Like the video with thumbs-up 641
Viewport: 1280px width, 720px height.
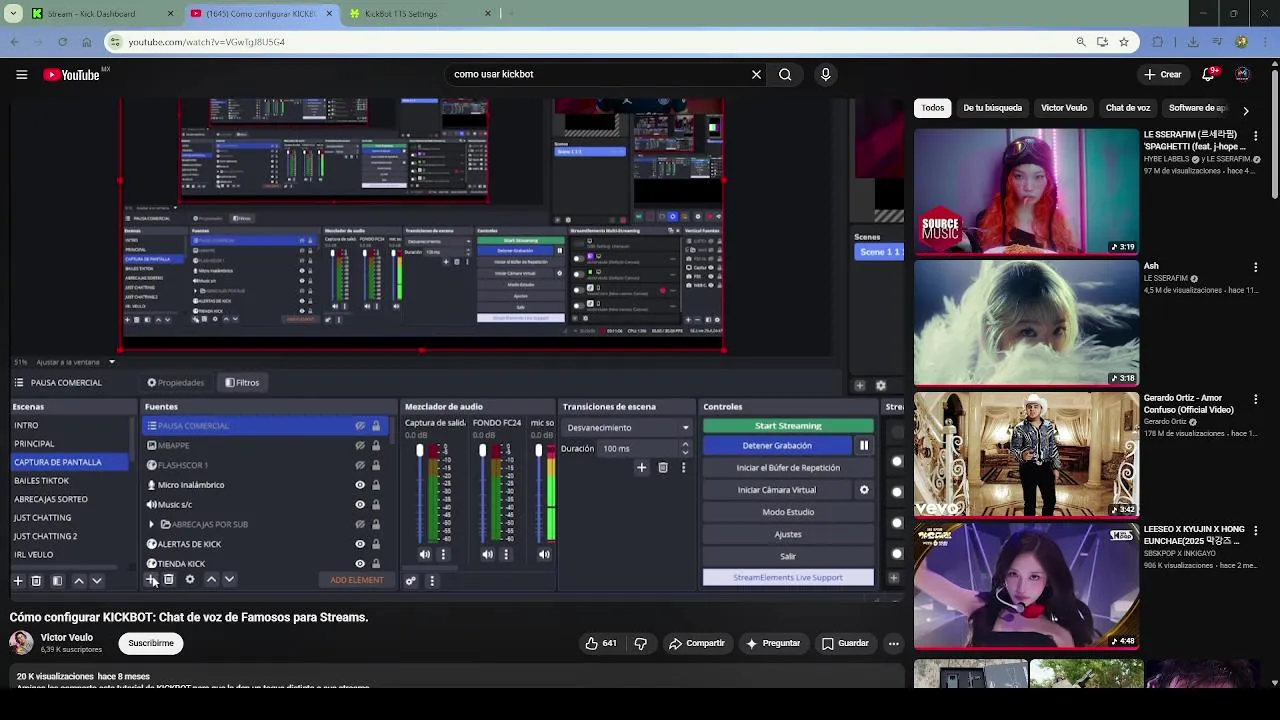tap(601, 643)
